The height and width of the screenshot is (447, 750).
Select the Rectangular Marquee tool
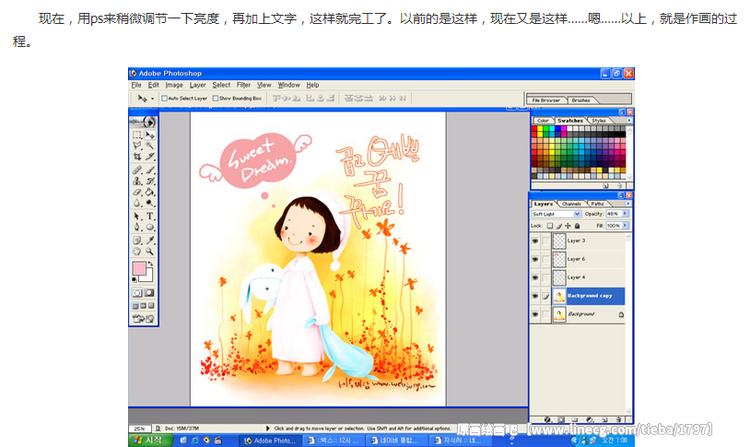(x=137, y=135)
